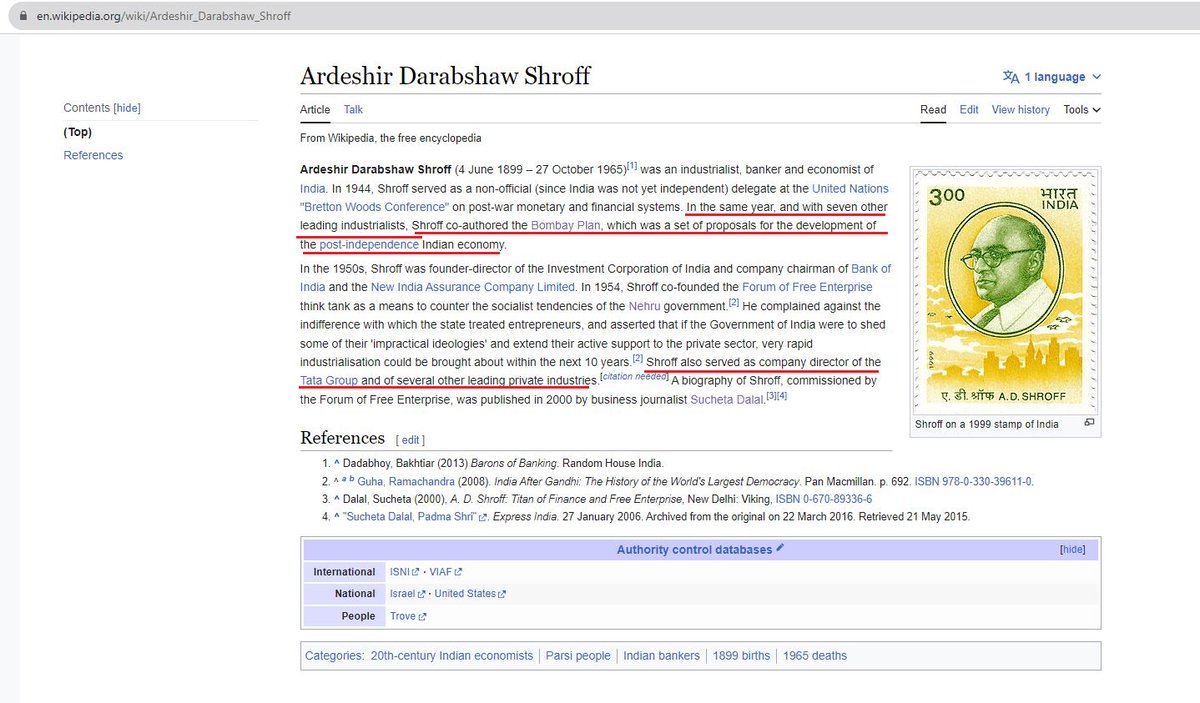Screen dimensions: 1200x703
Task: Select the Read tab
Action: (x=933, y=110)
